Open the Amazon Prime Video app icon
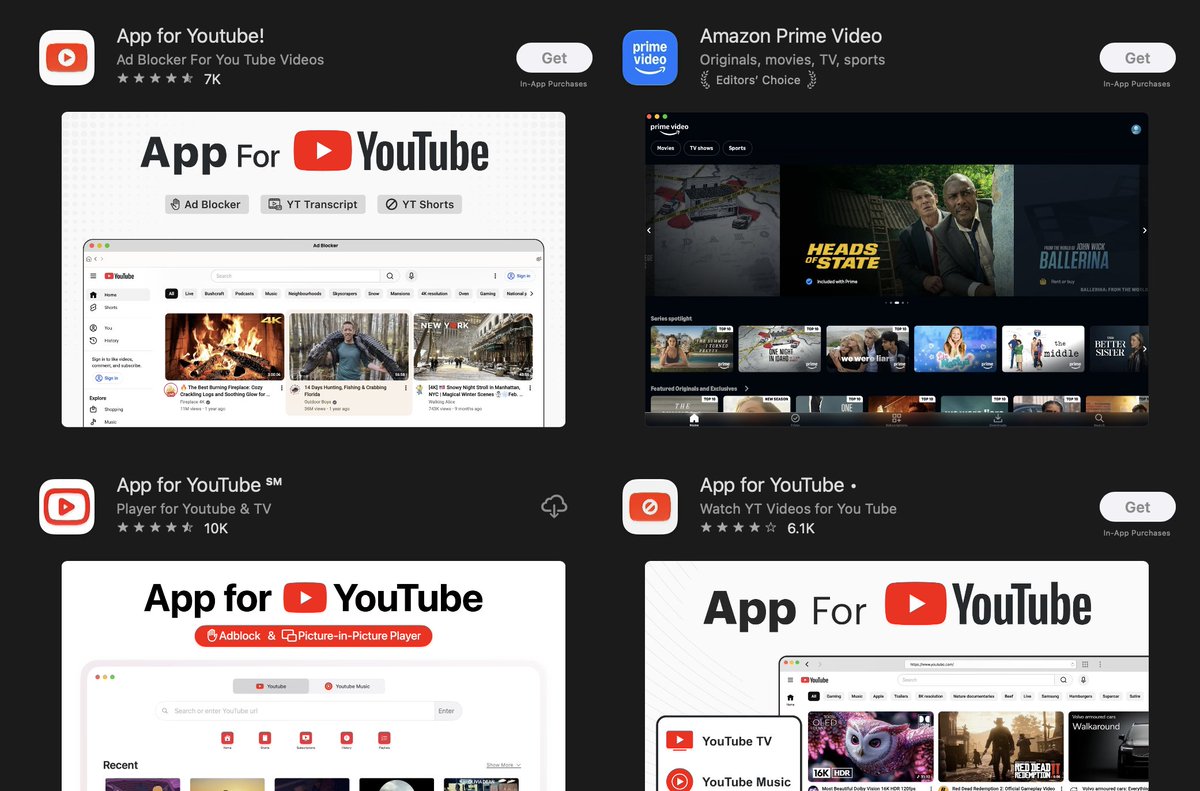 coord(650,58)
